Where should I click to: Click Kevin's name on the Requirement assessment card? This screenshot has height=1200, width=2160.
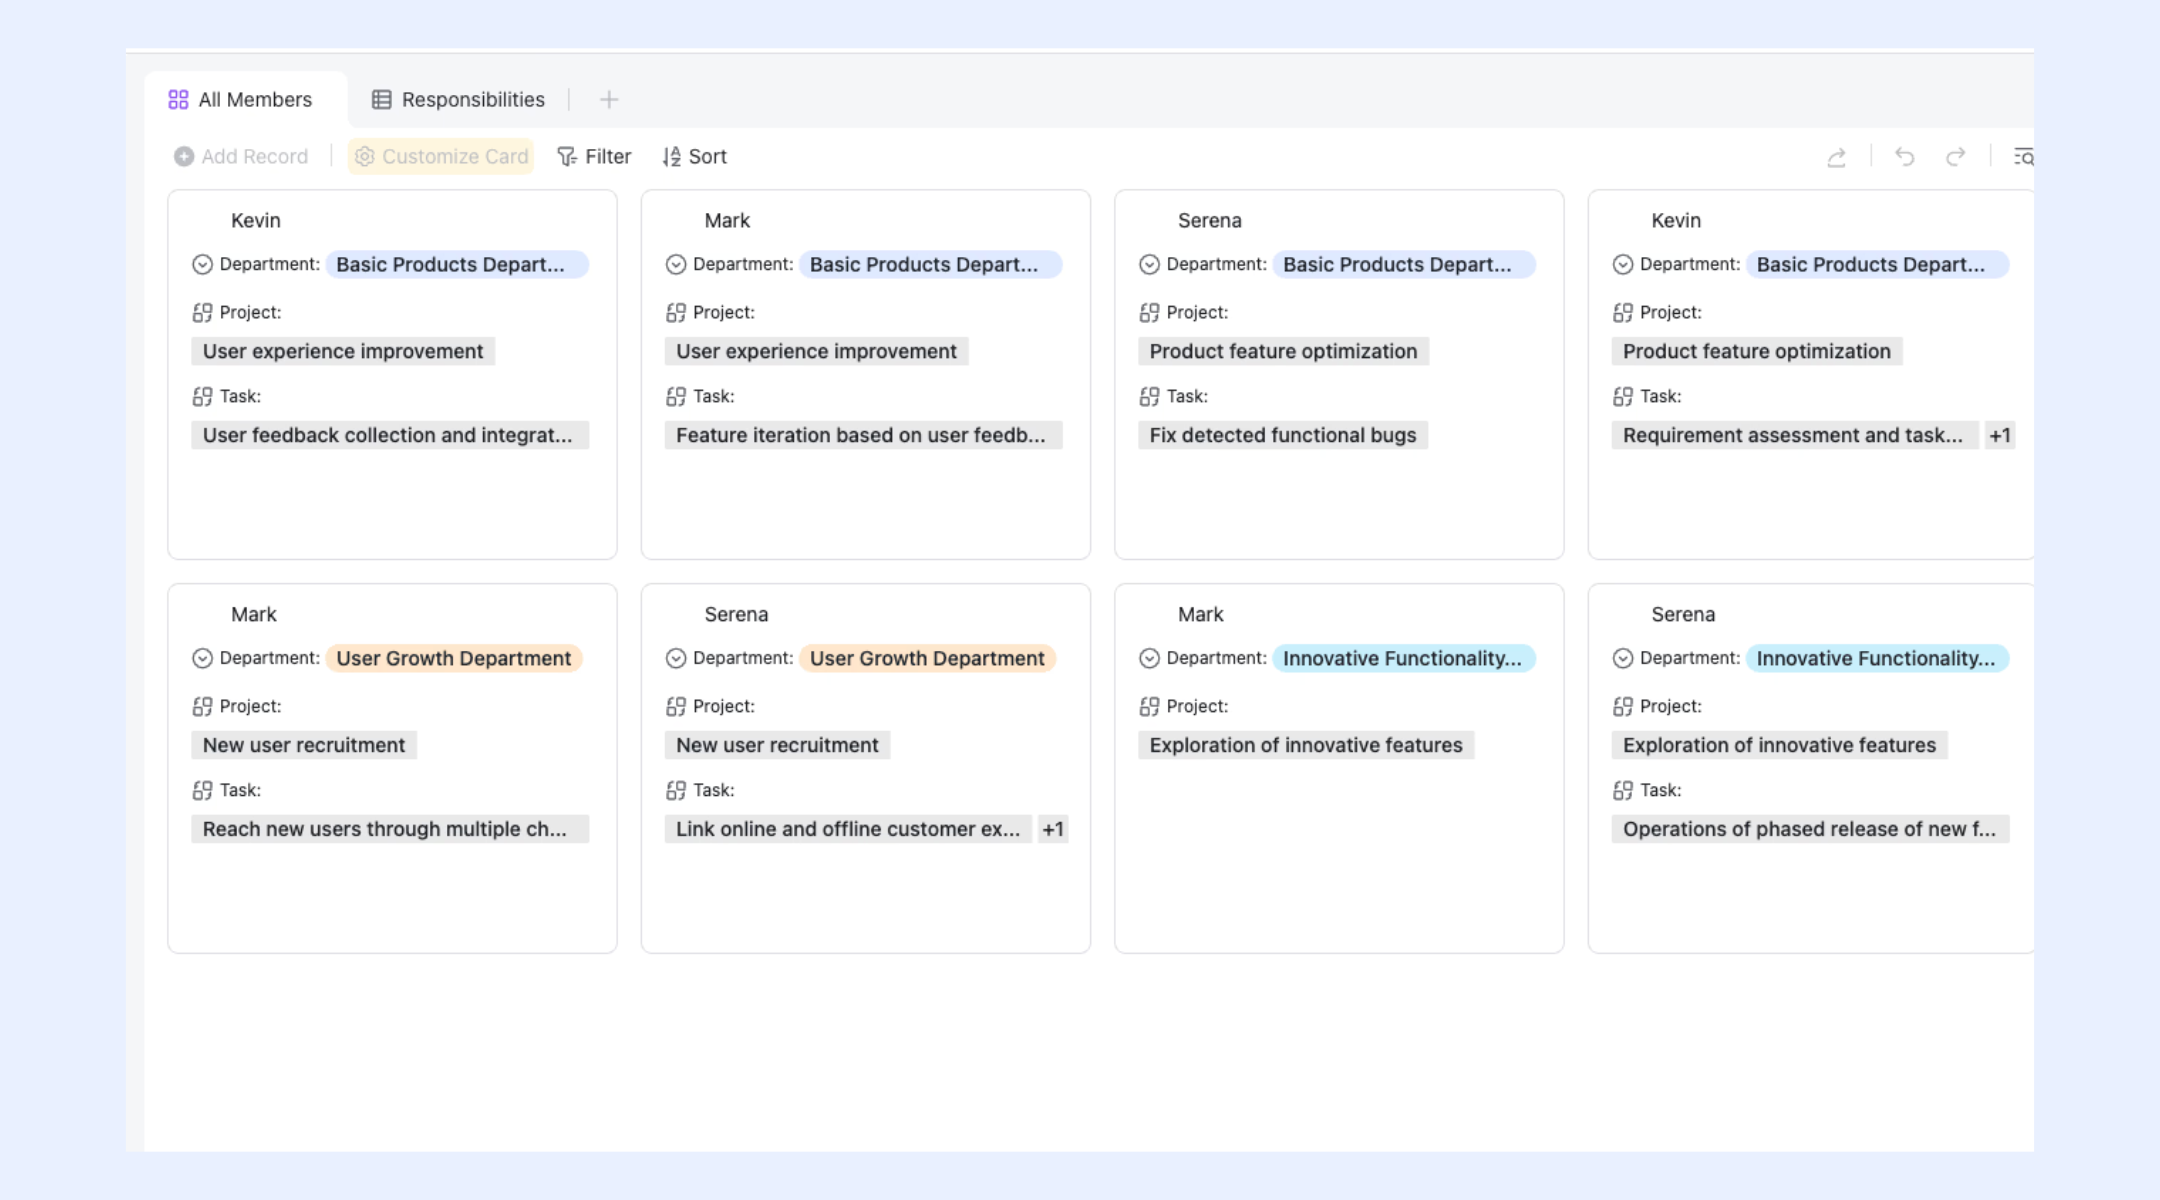tap(1676, 221)
